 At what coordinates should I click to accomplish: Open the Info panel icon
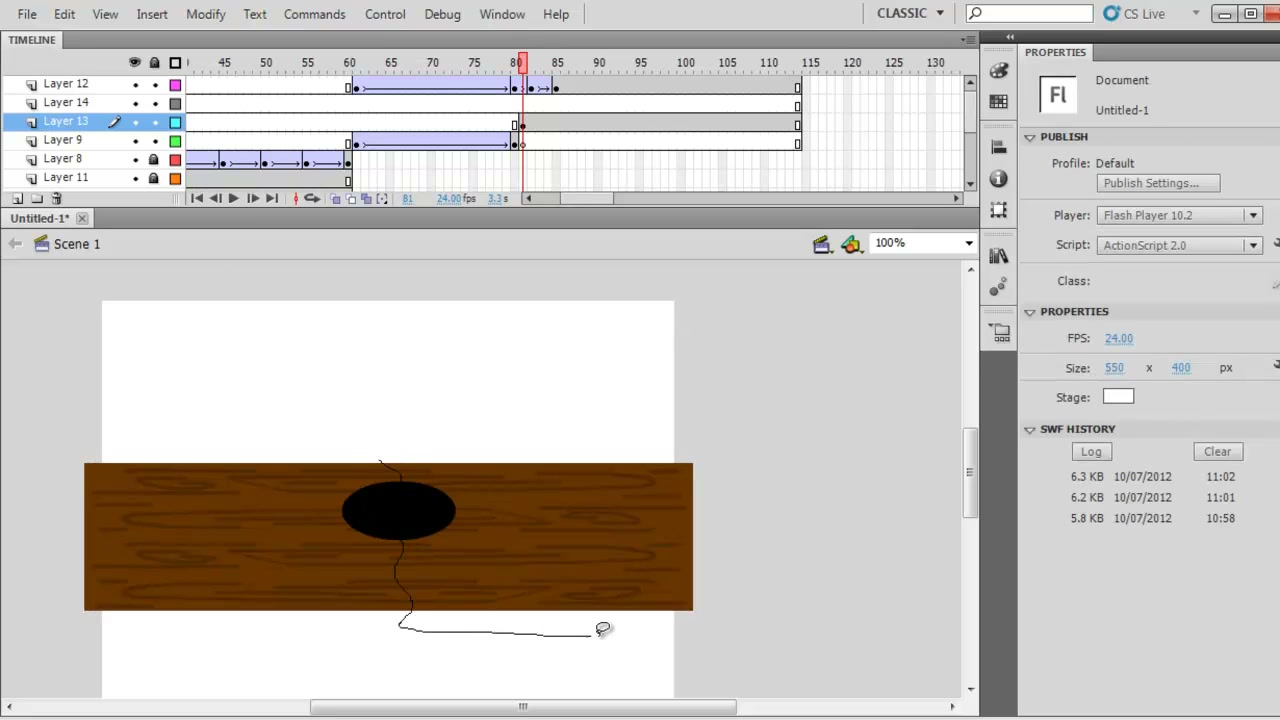point(998,178)
